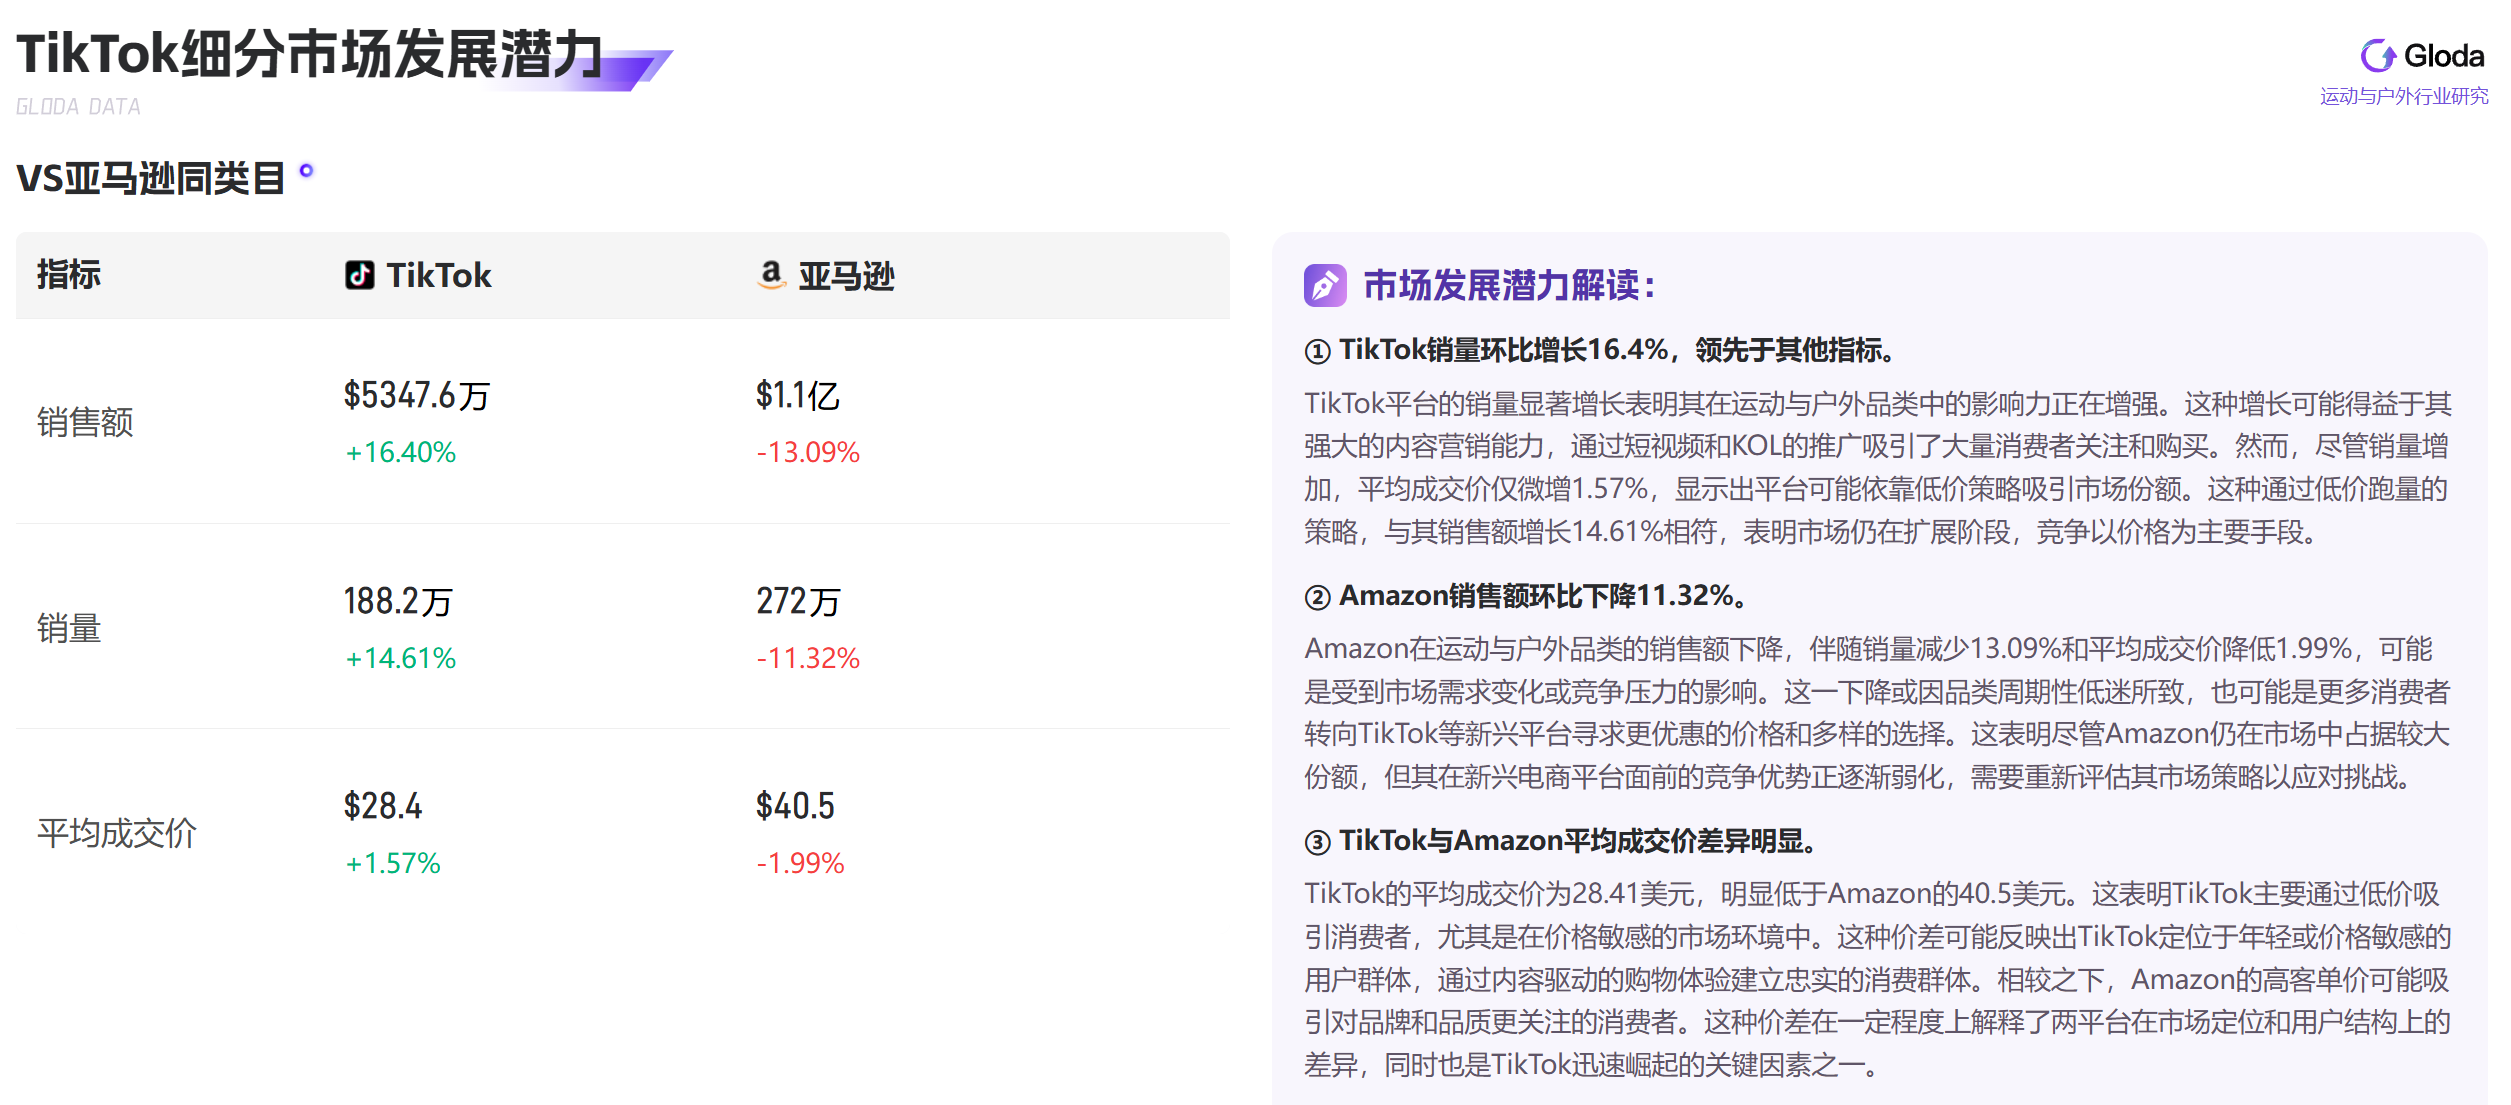Click the TikTok column header label
Image resolution: width=2511 pixels, height=1105 pixels.
[438, 275]
